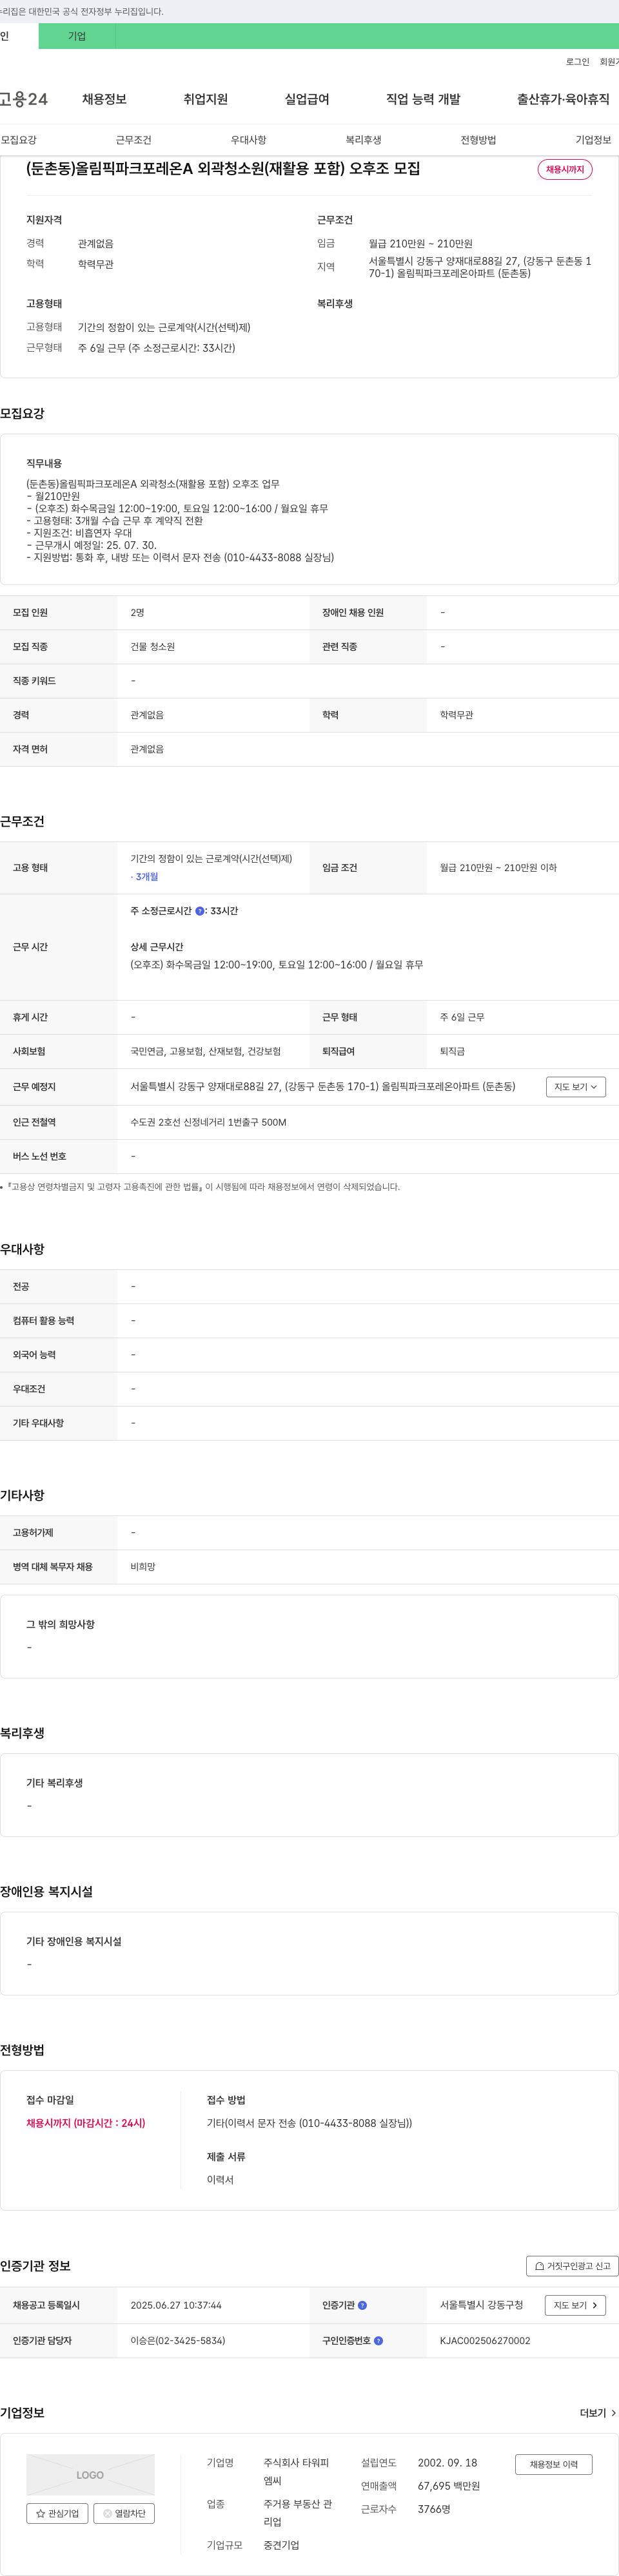619x2576 pixels.
Task: Jump to 기업정보 section tab
Action: tap(593, 140)
